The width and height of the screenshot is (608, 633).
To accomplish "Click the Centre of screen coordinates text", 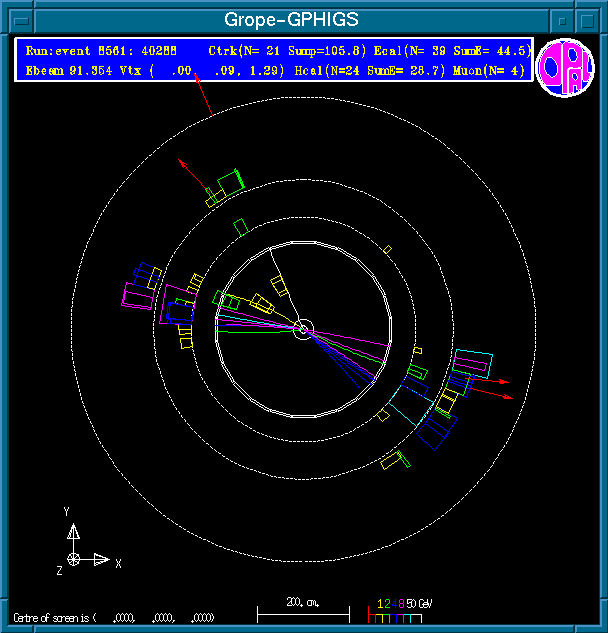I will point(113,617).
